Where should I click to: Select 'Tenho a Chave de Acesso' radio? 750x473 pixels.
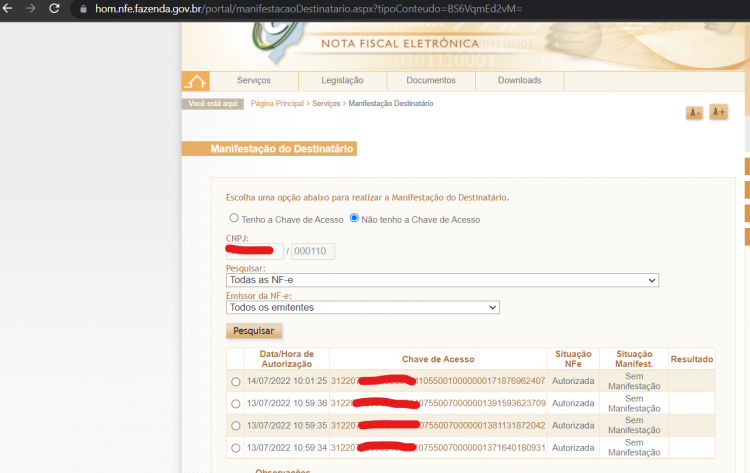click(234, 218)
